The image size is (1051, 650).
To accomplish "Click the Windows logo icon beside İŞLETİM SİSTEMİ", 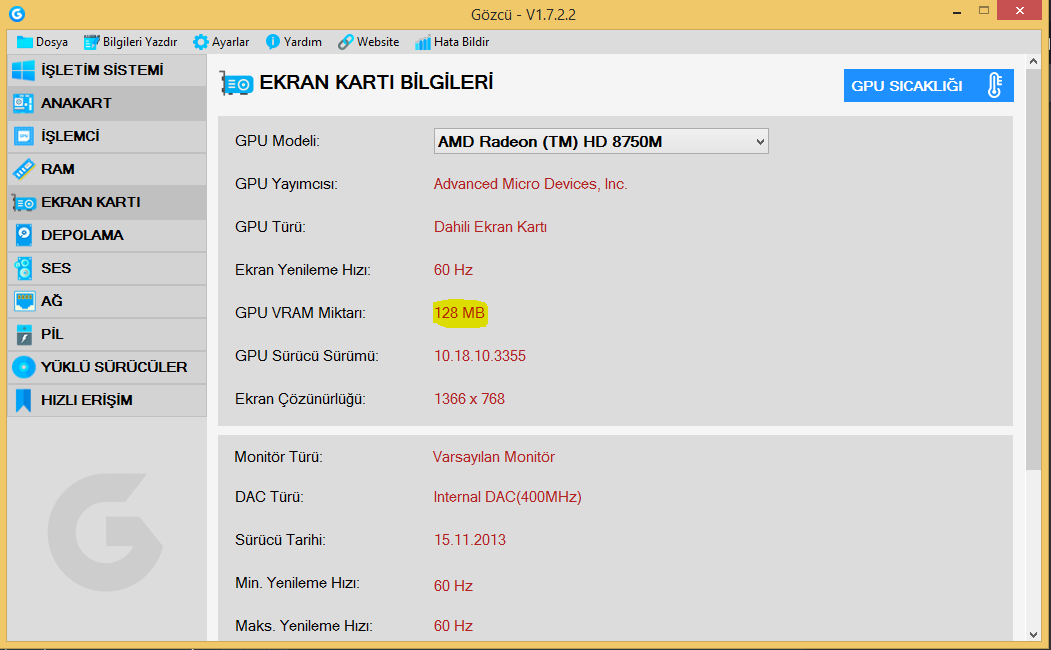I will pyautogui.click(x=23, y=70).
